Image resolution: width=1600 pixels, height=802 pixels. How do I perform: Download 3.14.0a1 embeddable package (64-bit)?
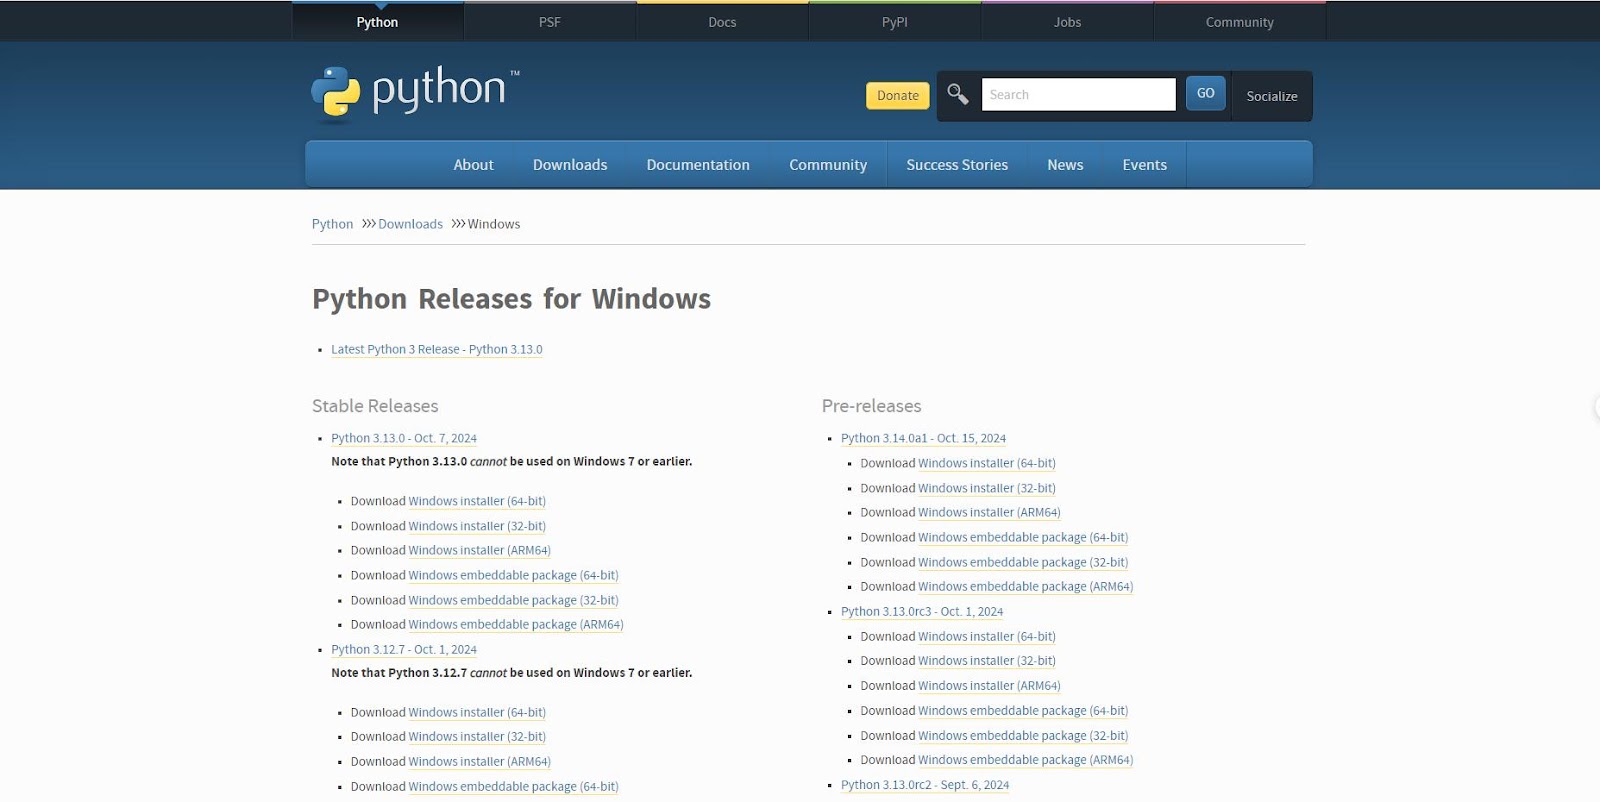1023,538
